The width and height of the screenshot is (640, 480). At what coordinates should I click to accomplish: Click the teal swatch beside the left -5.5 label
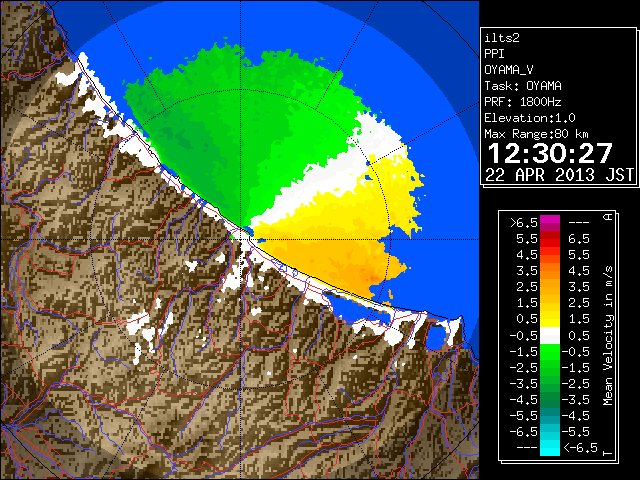tap(550, 416)
